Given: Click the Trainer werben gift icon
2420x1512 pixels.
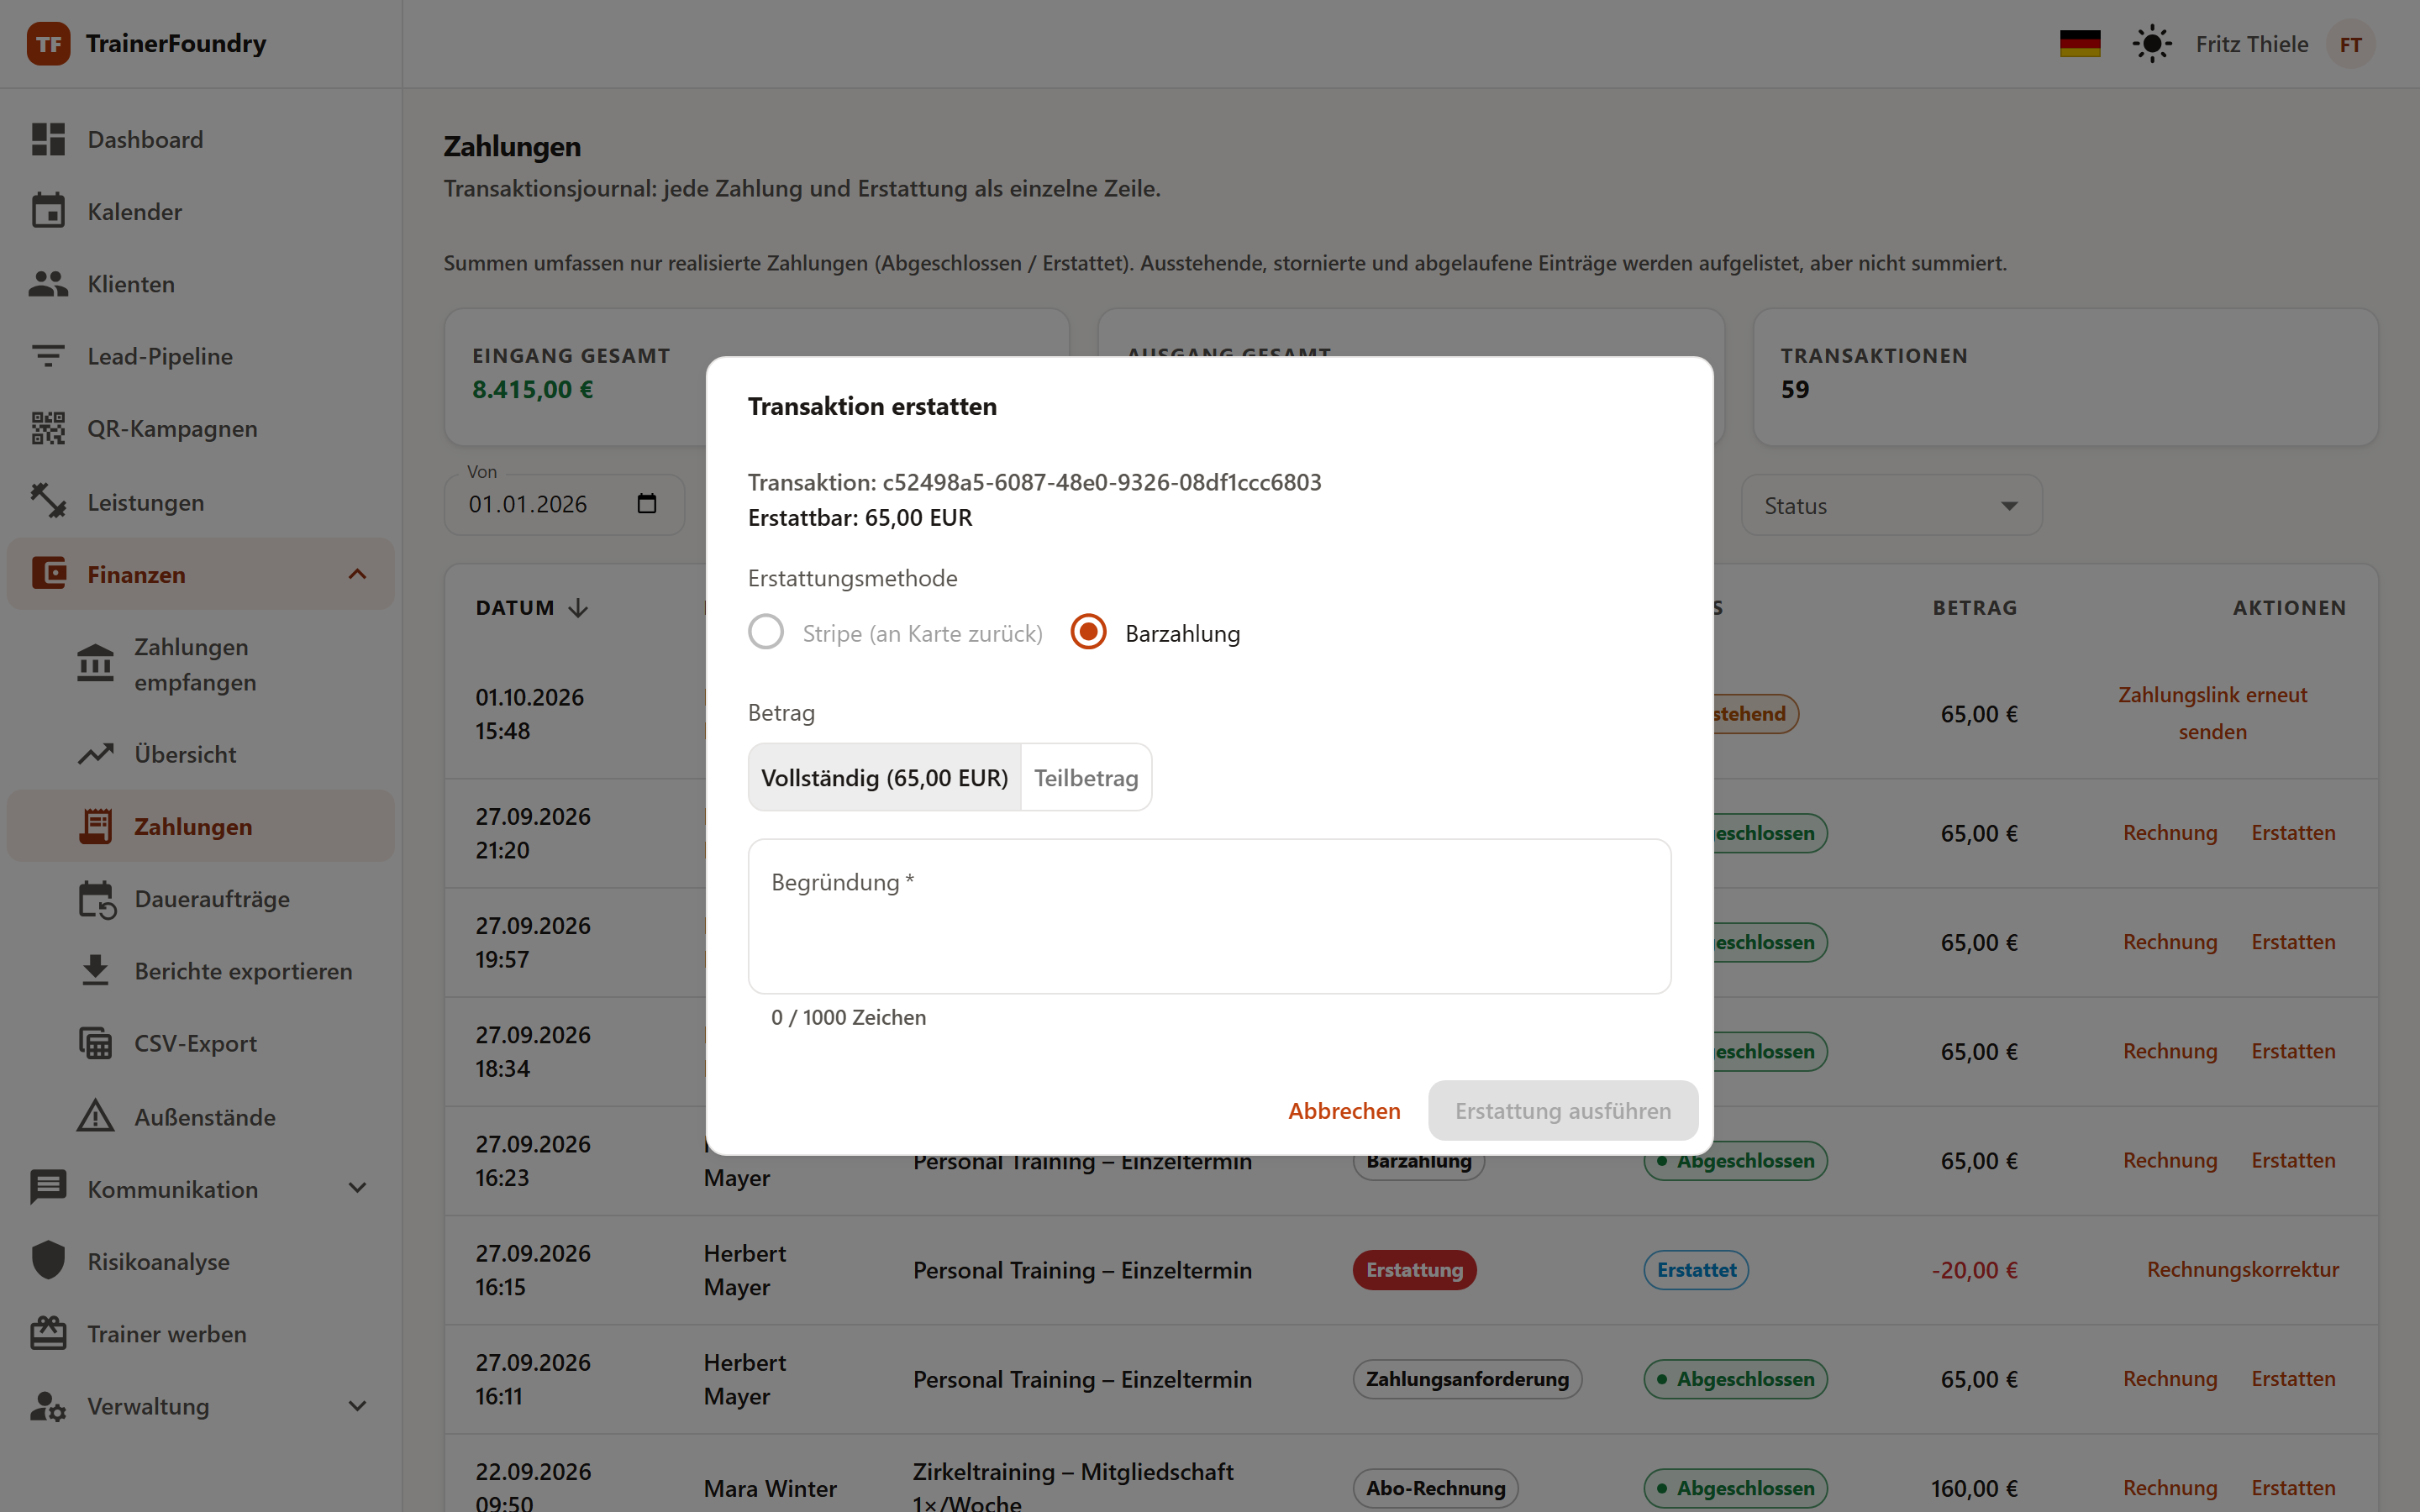Looking at the screenshot, I should 48,1333.
